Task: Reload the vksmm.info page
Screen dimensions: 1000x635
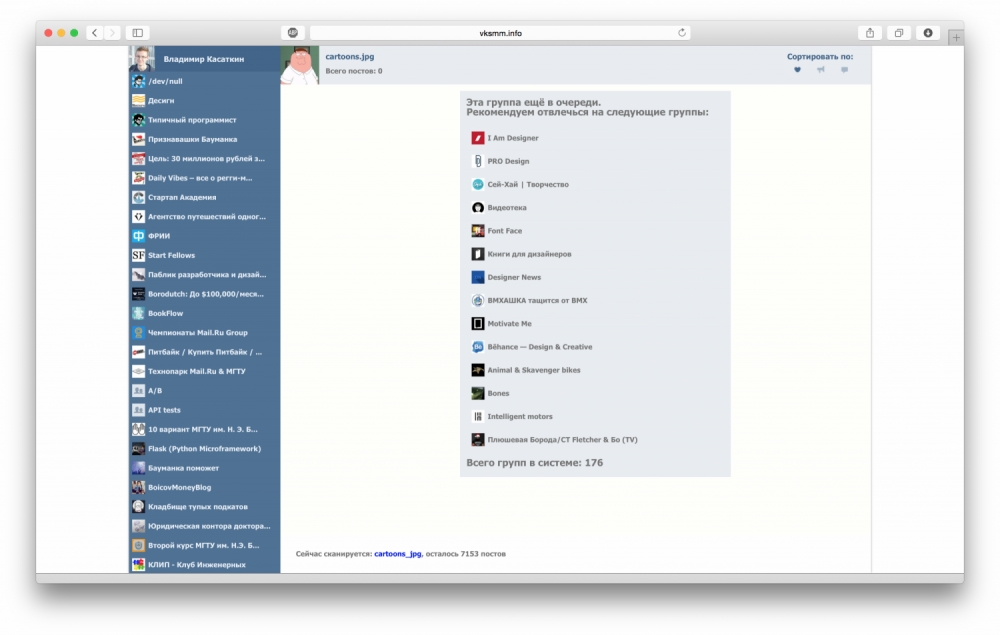Action: [x=682, y=33]
